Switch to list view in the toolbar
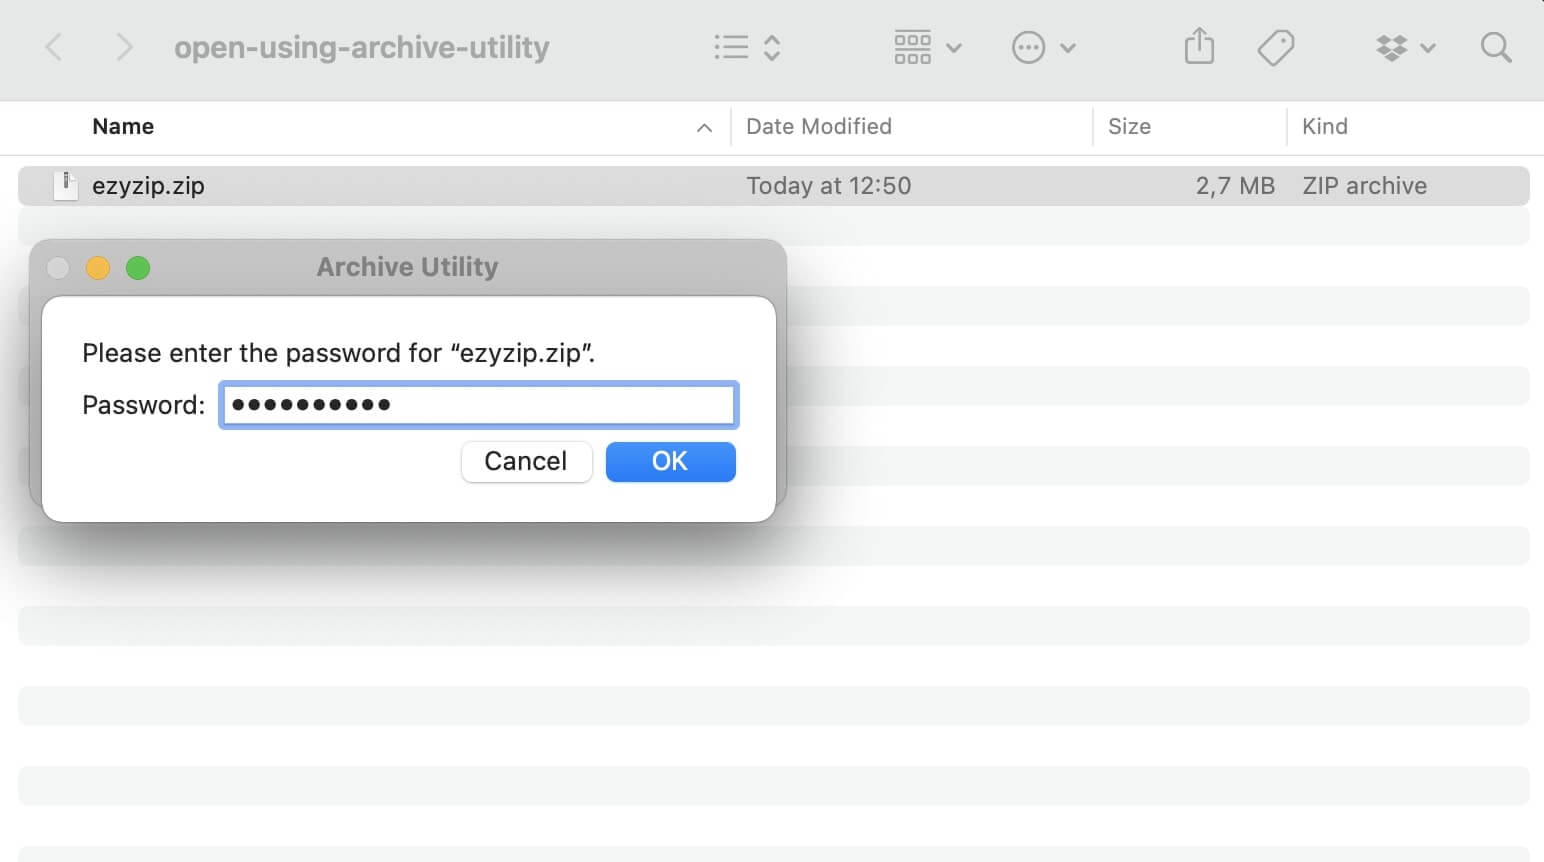The height and width of the screenshot is (862, 1544). 731,46
